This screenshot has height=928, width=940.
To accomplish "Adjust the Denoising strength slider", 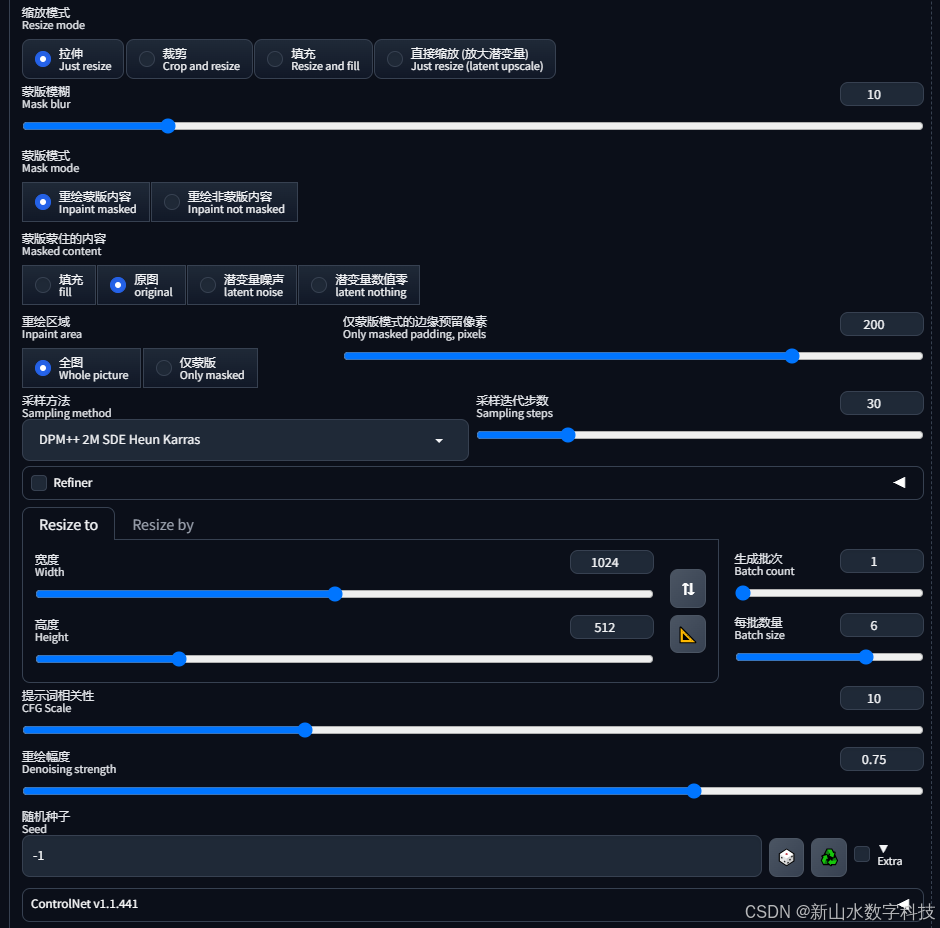I will click(x=472, y=791).
